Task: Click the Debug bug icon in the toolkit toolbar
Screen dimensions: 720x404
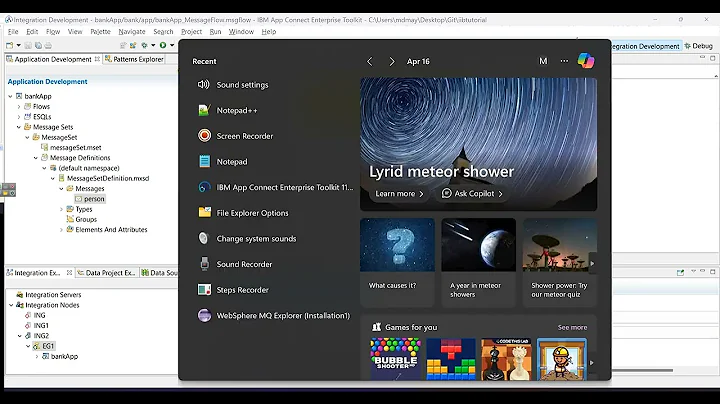Action: (144, 45)
